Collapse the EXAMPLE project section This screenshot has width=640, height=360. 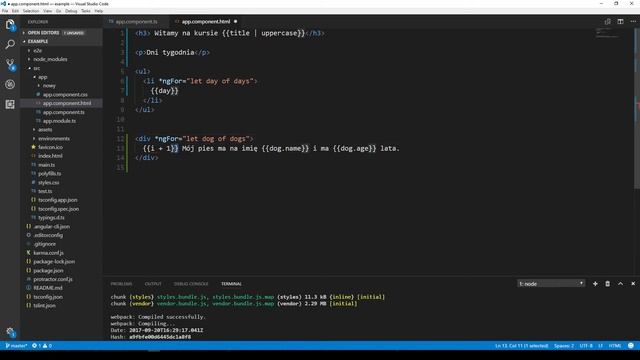tap(61, 42)
